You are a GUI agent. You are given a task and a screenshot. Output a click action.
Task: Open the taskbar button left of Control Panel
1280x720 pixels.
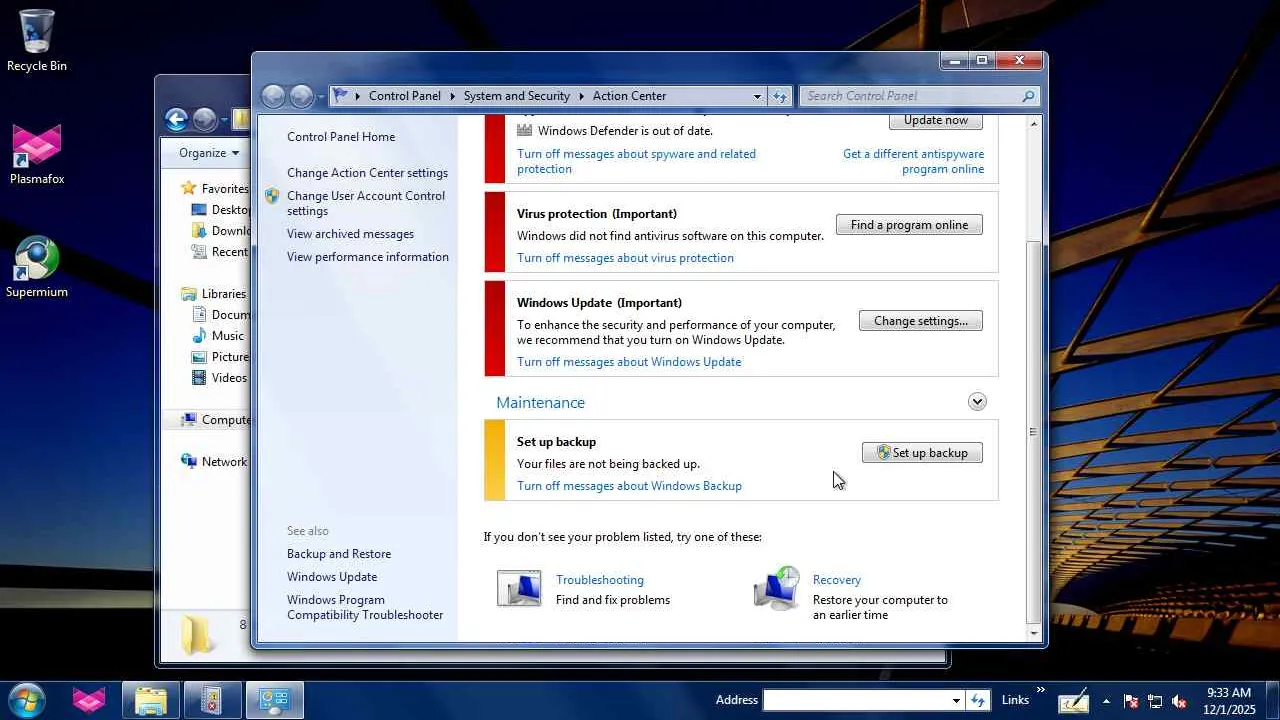212,700
